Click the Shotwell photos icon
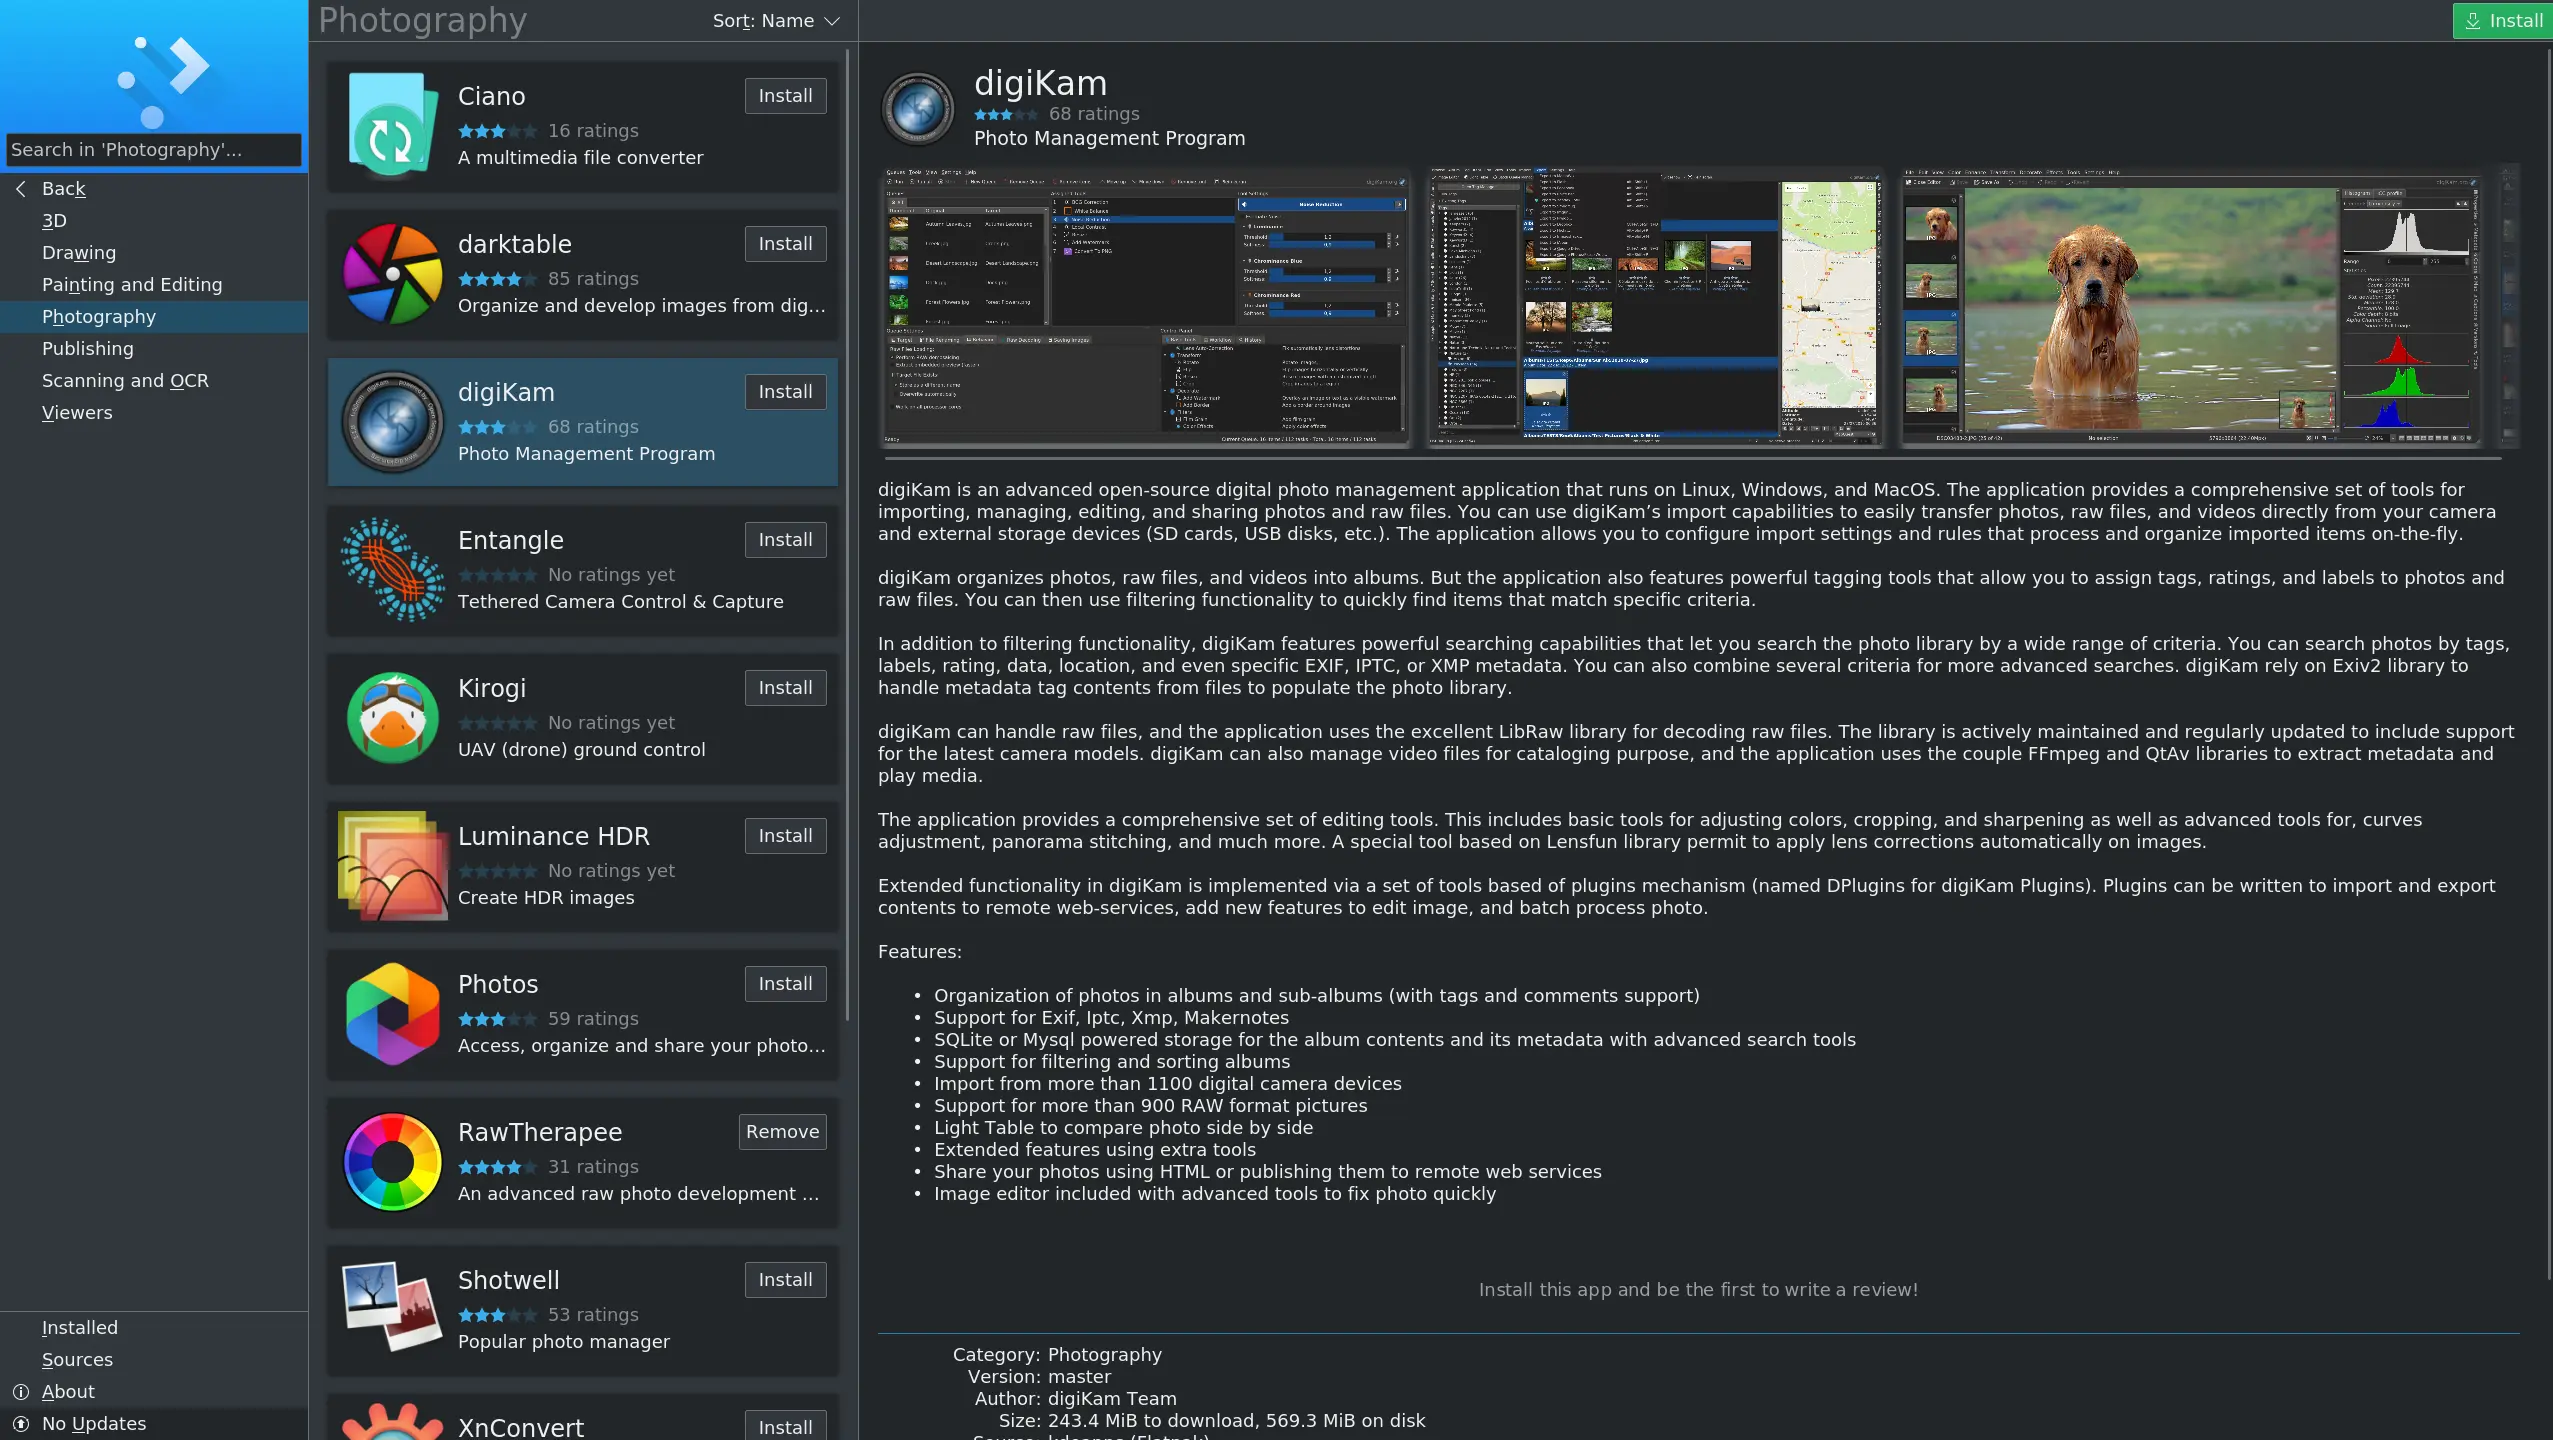The width and height of the screenshot is (2553, 1440). point(392,1309)
